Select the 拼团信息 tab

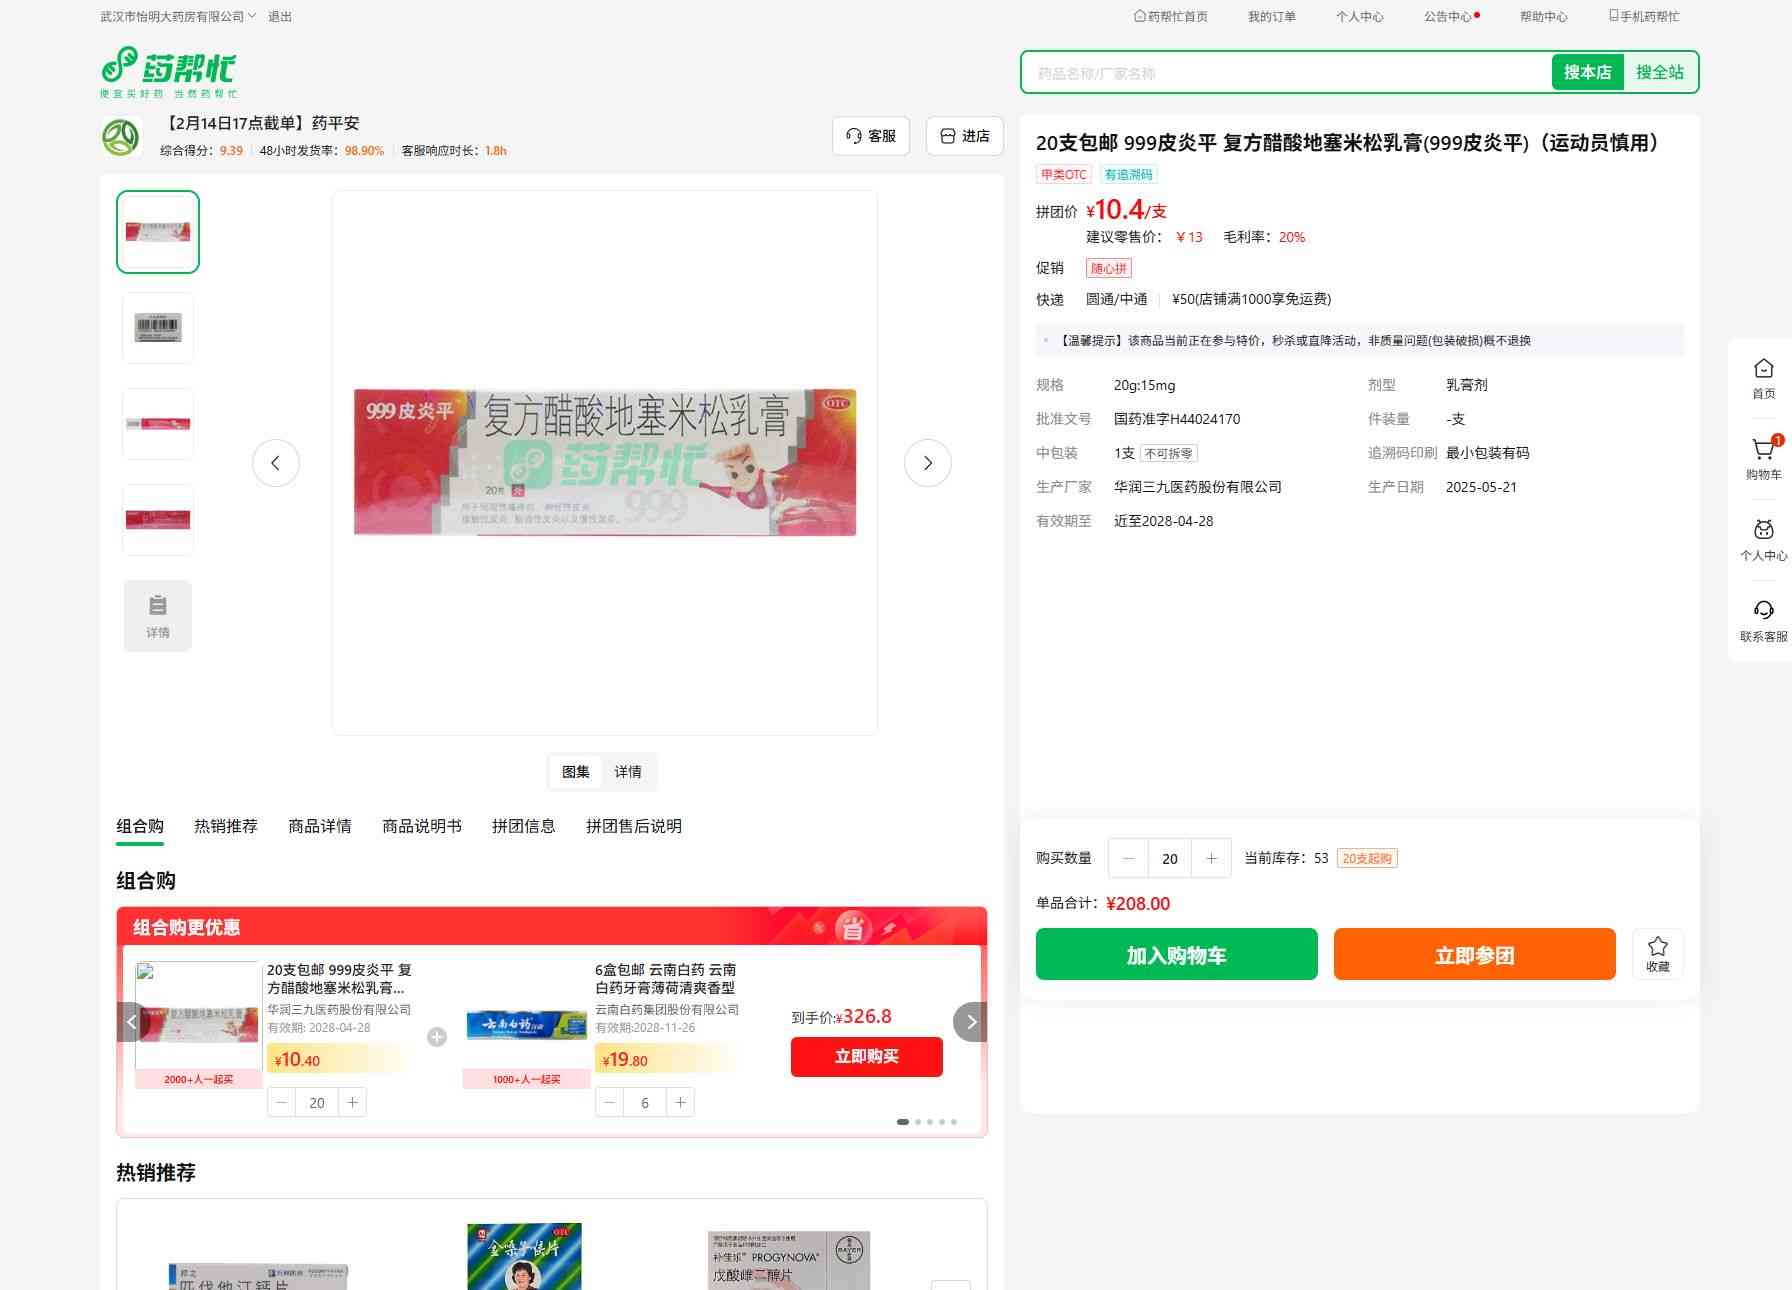click(523, 826)
